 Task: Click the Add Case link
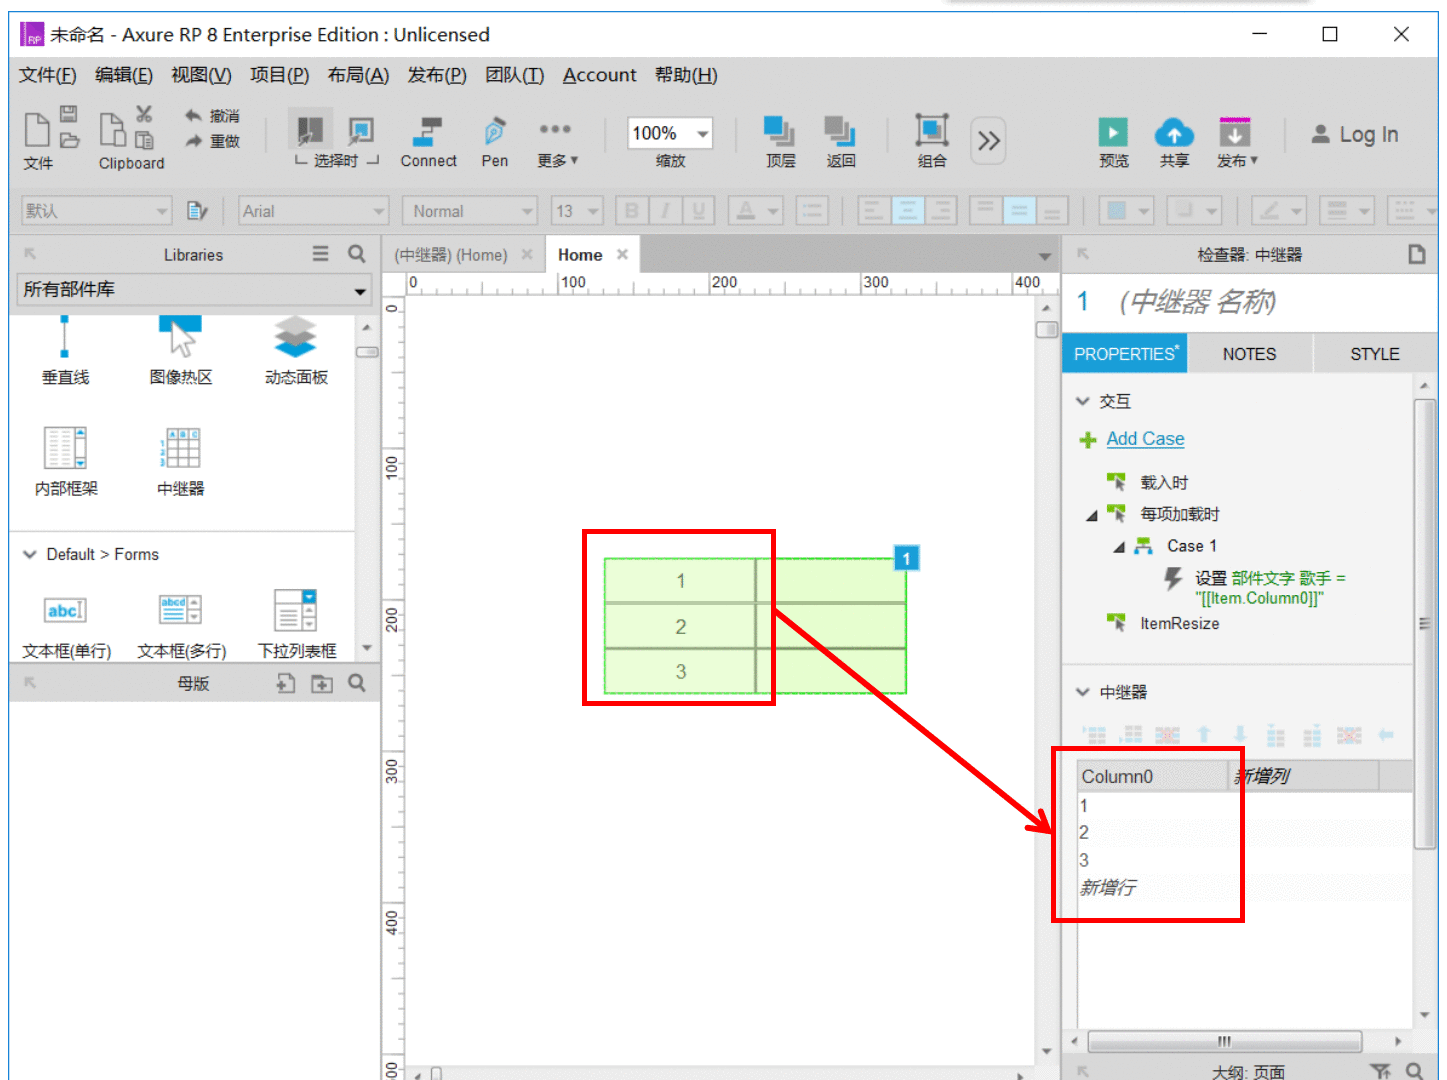(x=1145, y=438)
